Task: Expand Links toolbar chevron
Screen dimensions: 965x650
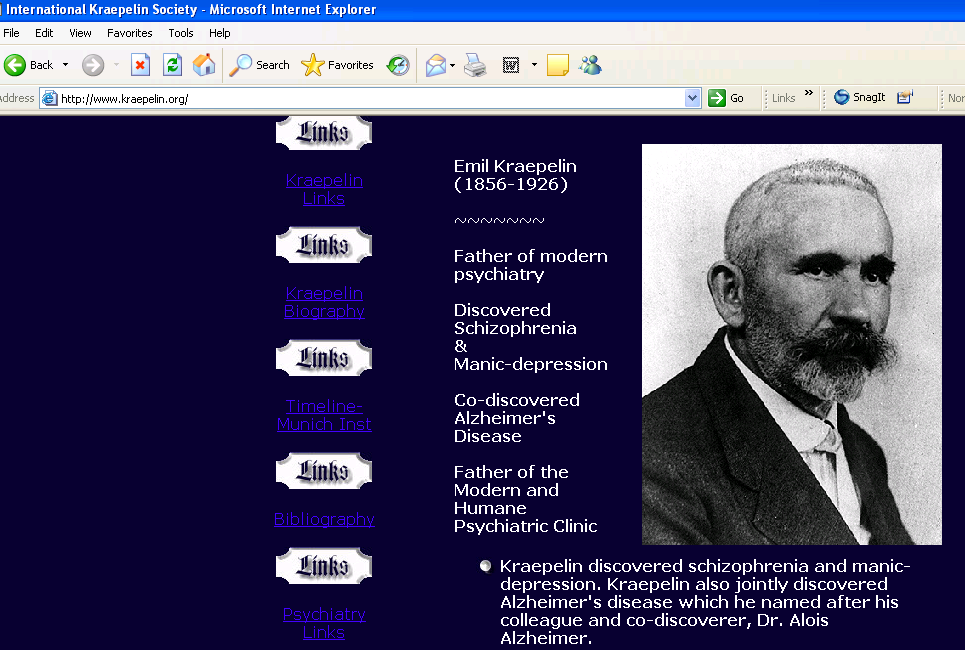Action: click(809, 93)
